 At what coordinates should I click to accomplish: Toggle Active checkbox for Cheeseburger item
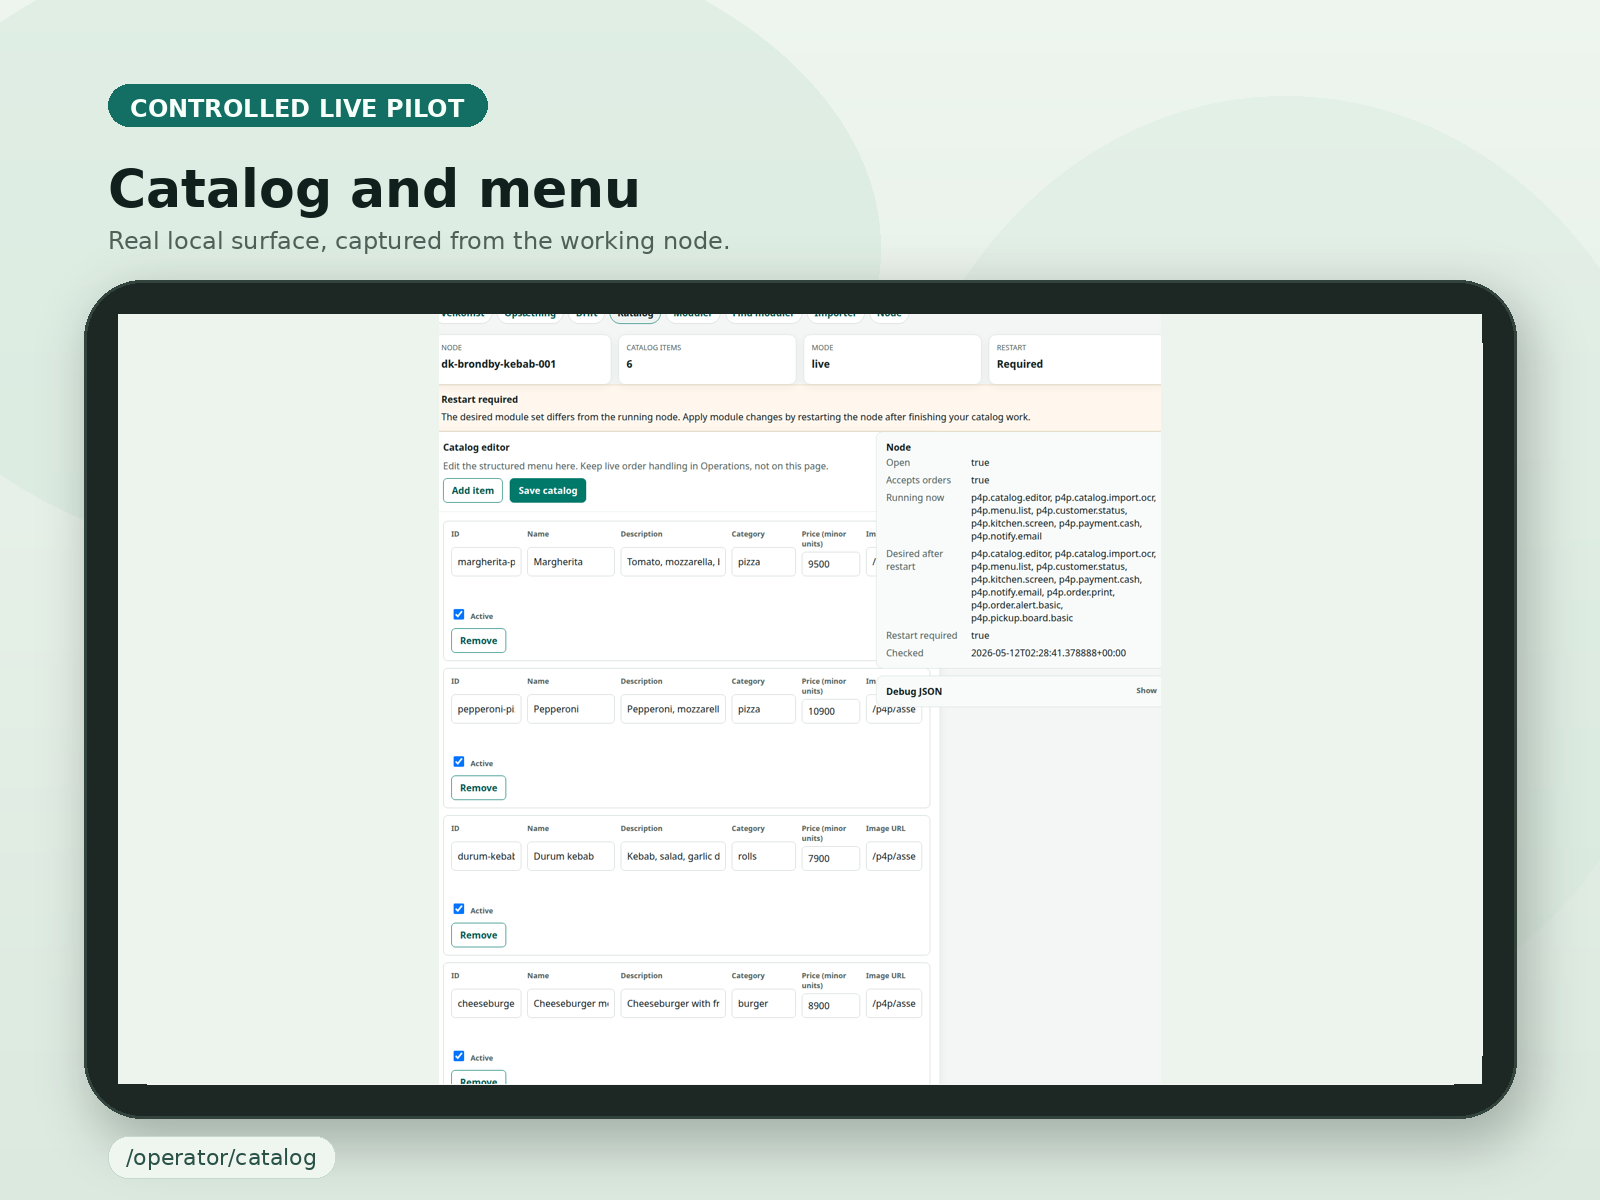point(459,1056)
